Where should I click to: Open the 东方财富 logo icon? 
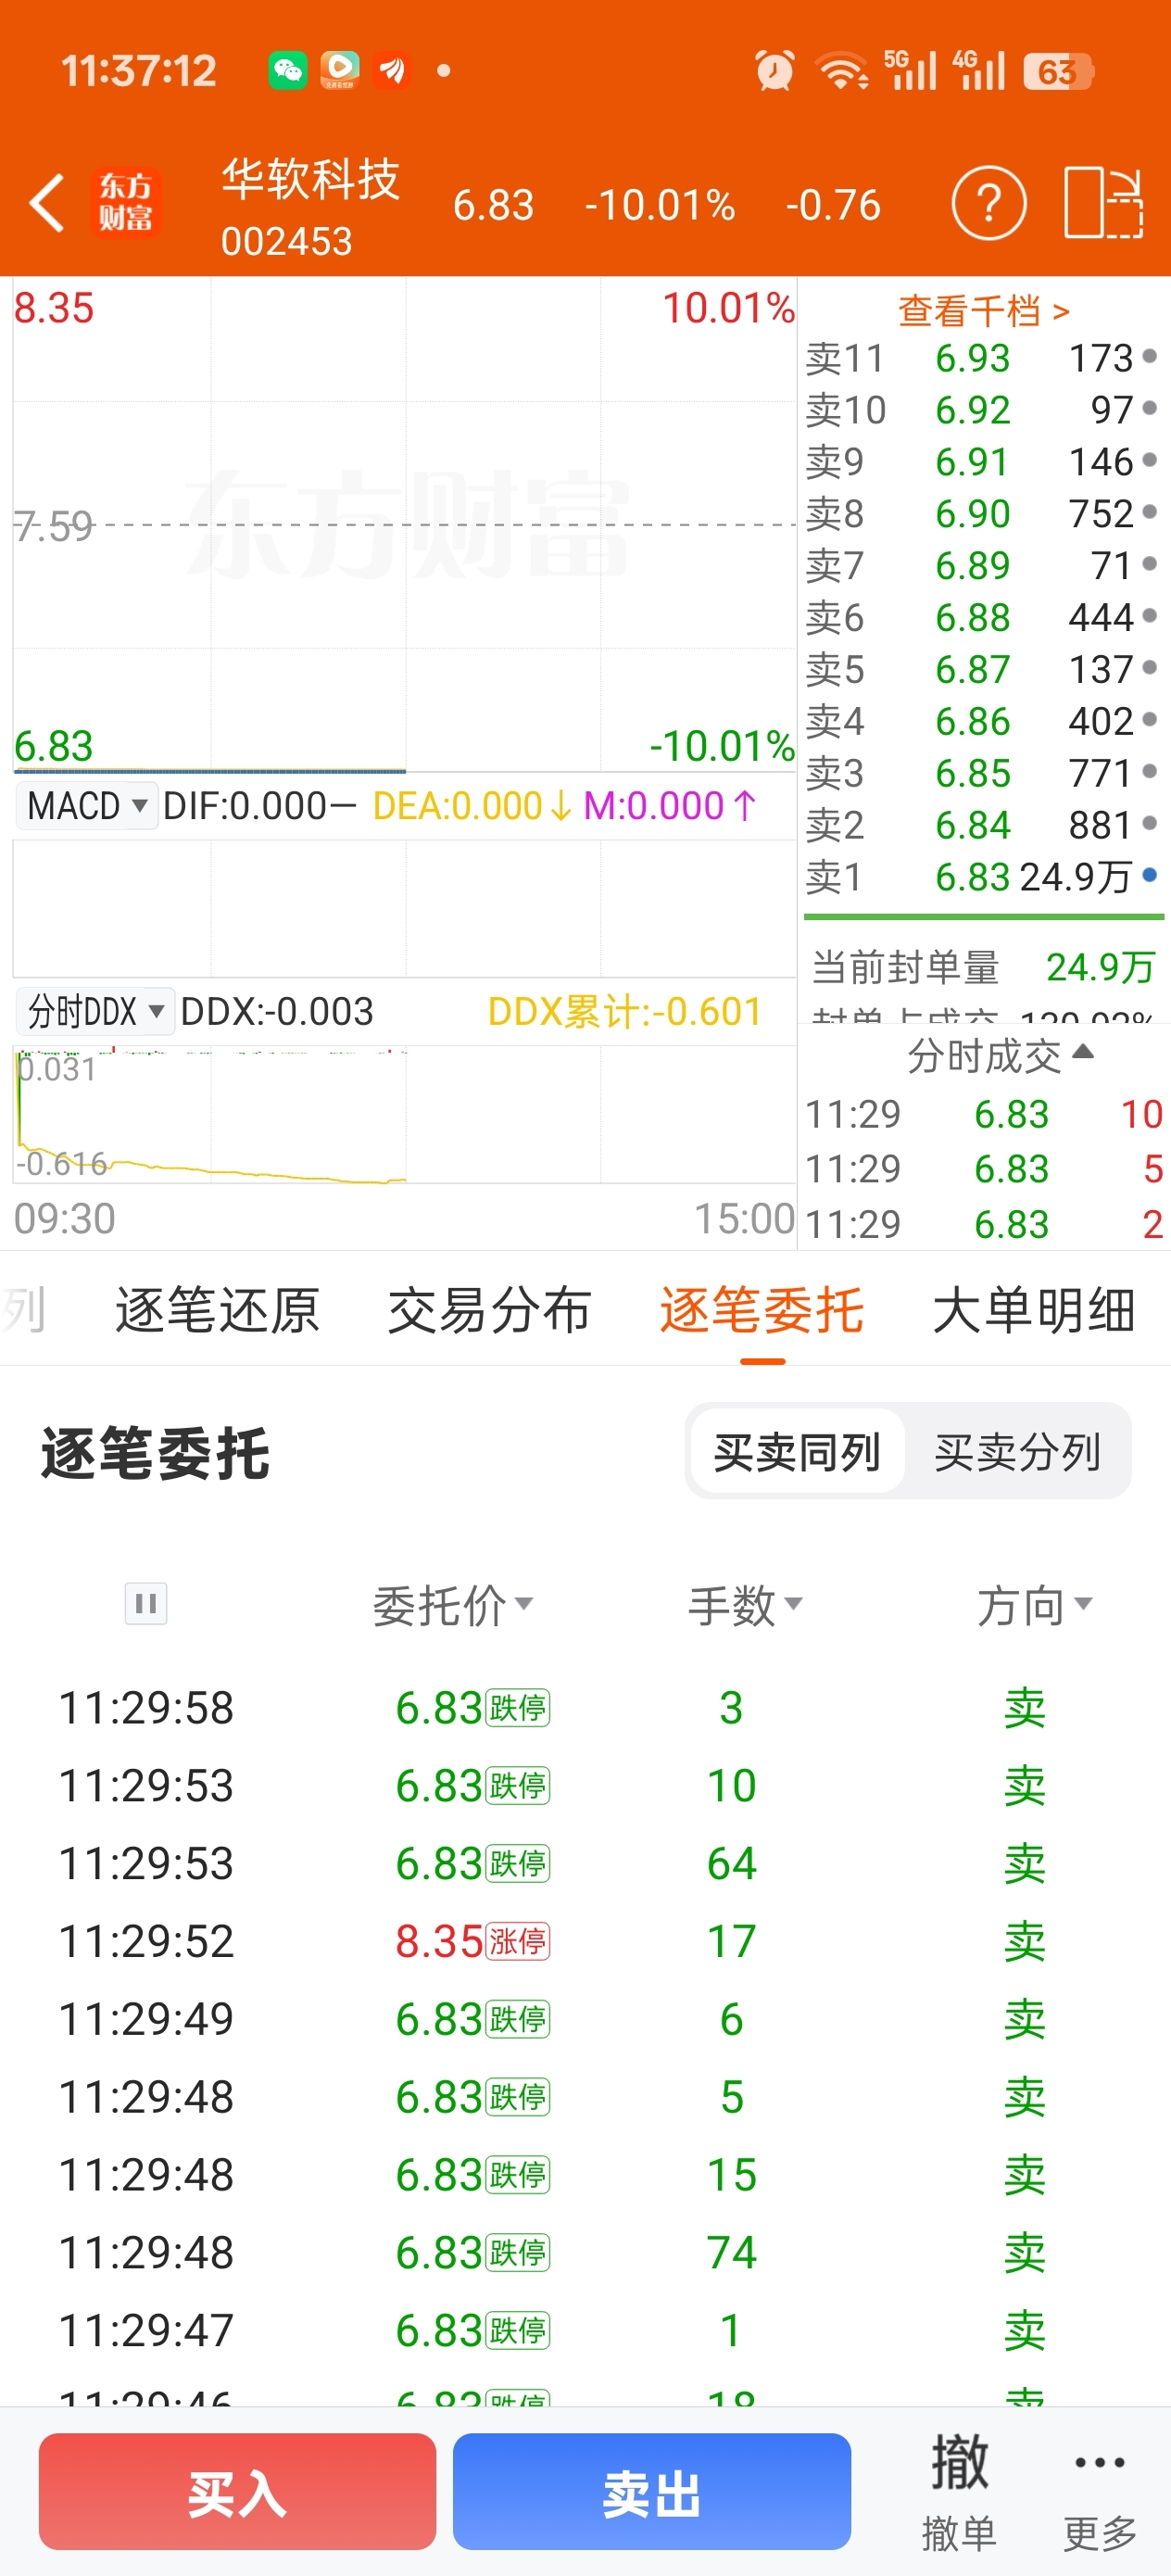pyautogui.click(x=126, y=202)
